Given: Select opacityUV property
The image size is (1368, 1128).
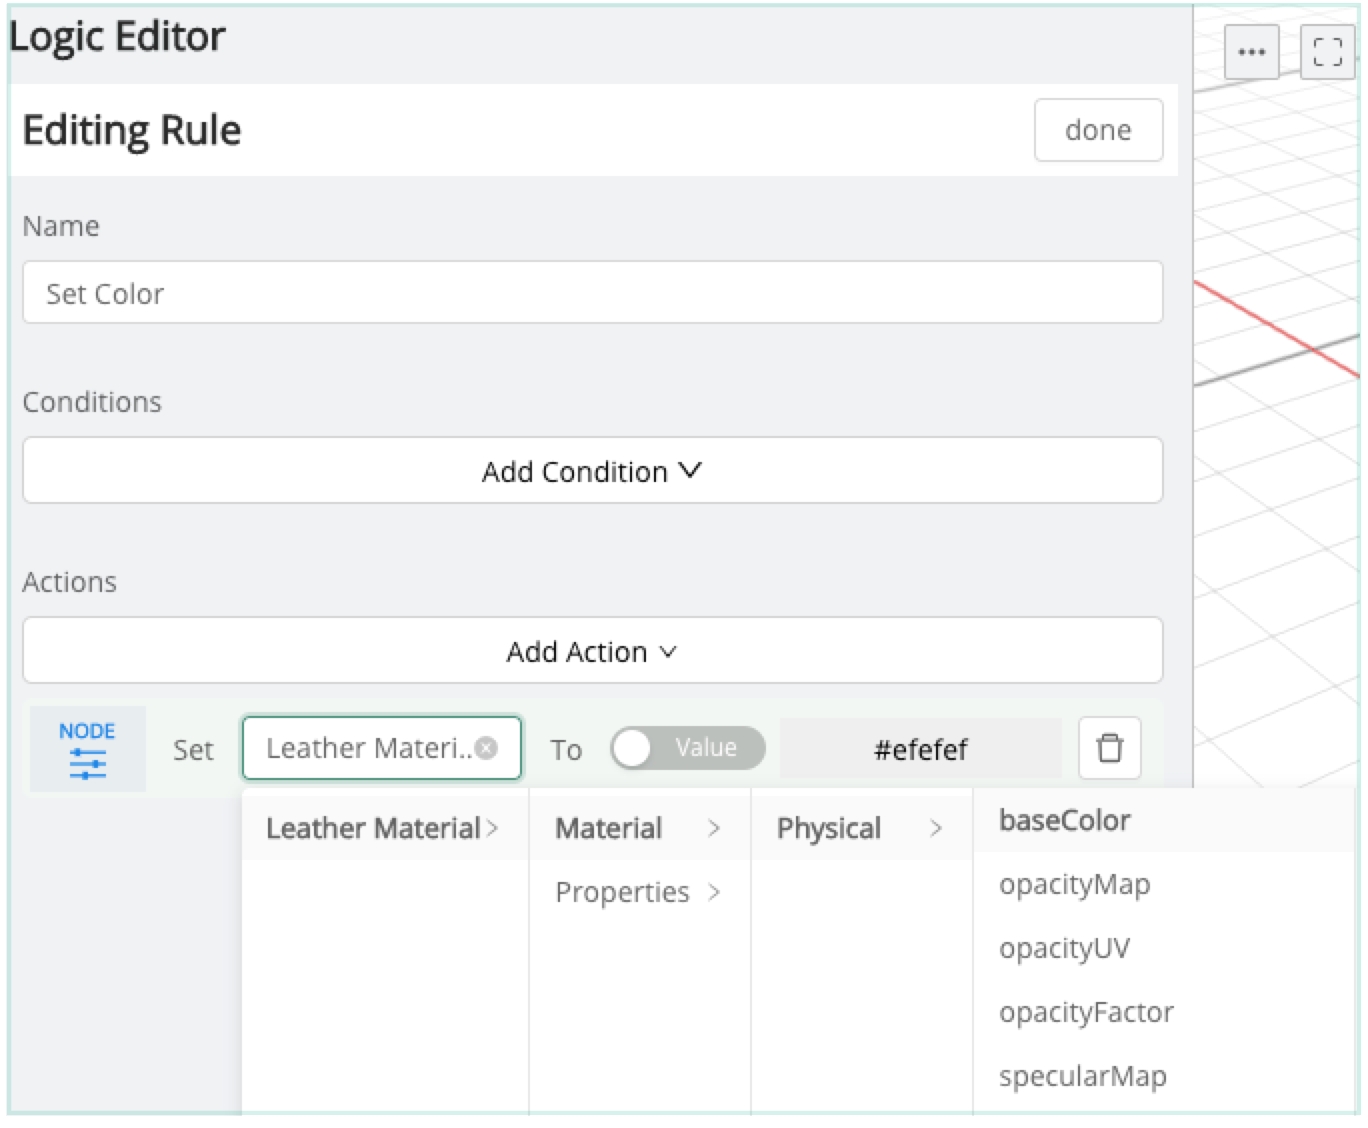Looking at the screenshot, I should click(x=1064, y=948).
